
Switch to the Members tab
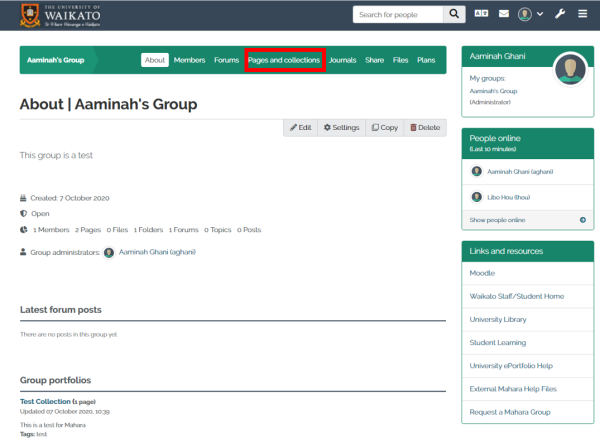point(189,60)
